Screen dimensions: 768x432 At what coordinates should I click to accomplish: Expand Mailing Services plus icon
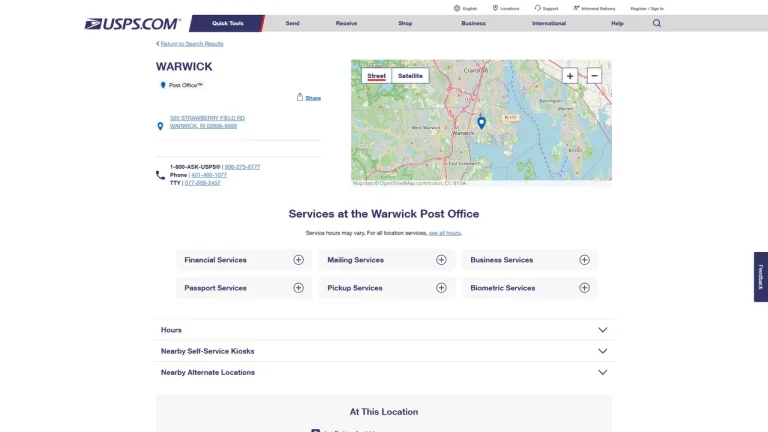(441, 260)
